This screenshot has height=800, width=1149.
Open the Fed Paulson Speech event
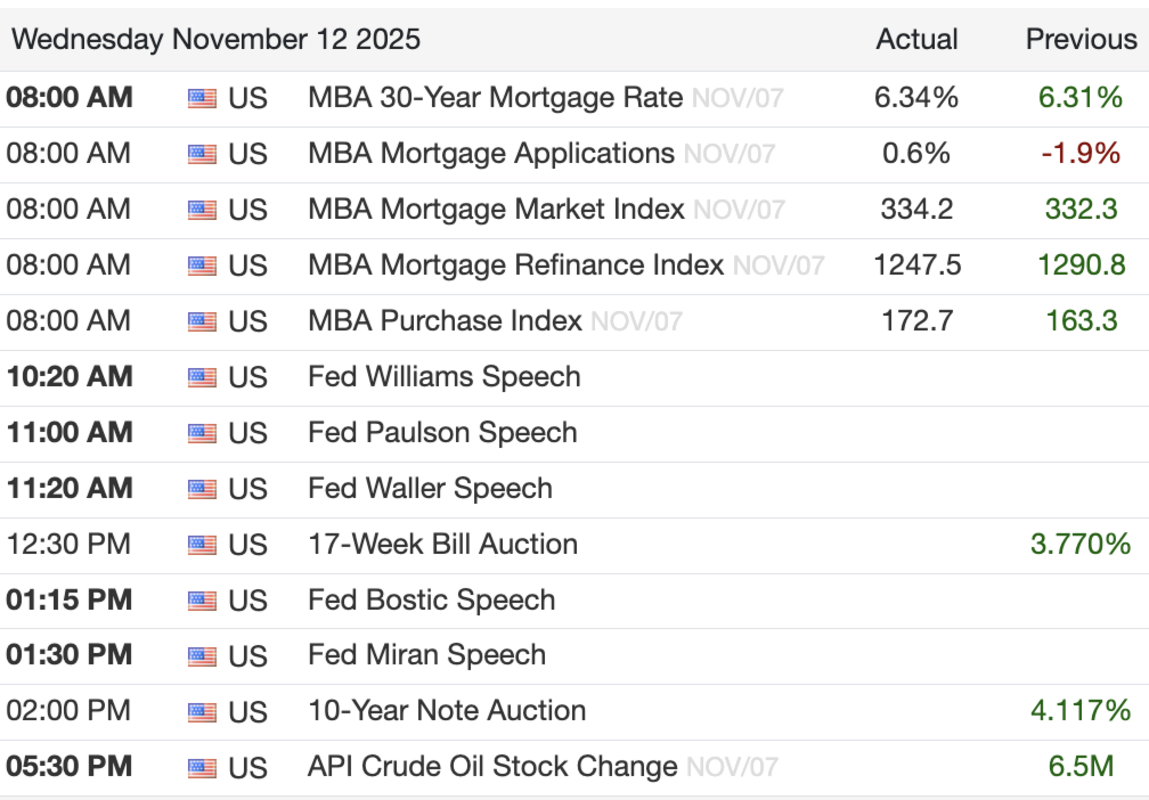[x=442, y=433]
